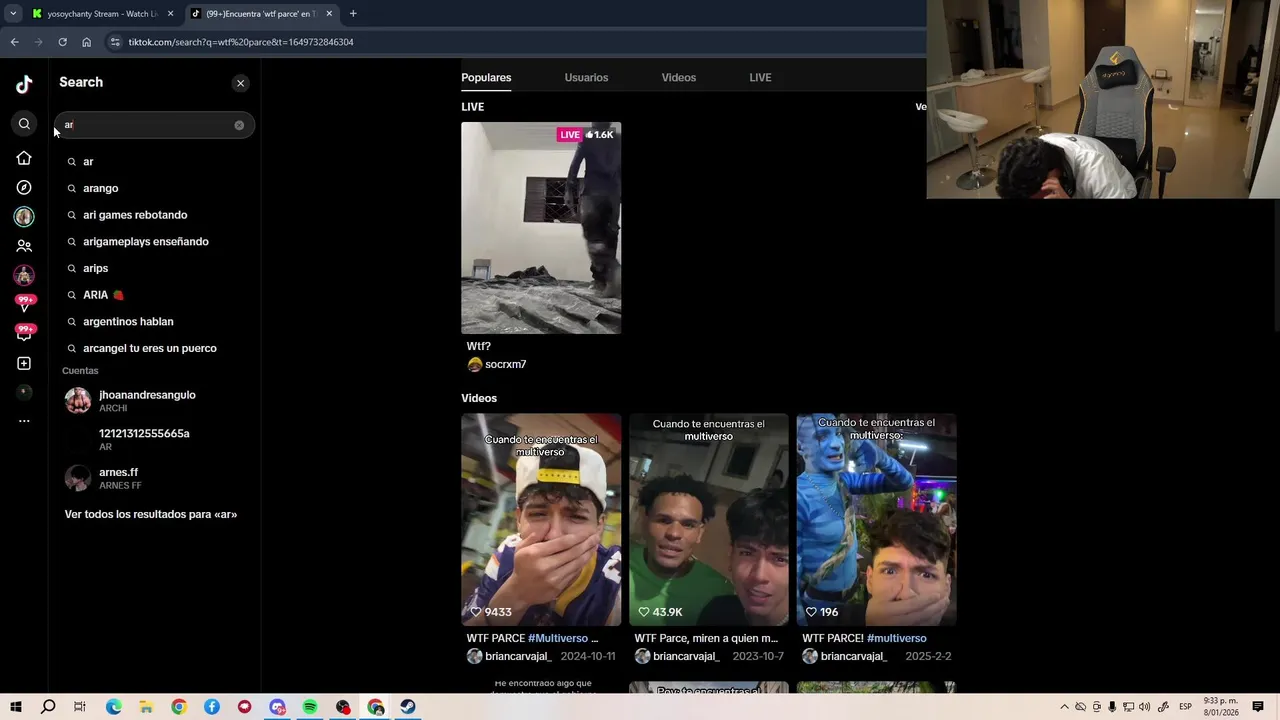The image size is (1280, 720).
Task: Click the browser Home button
Action: 86,42
